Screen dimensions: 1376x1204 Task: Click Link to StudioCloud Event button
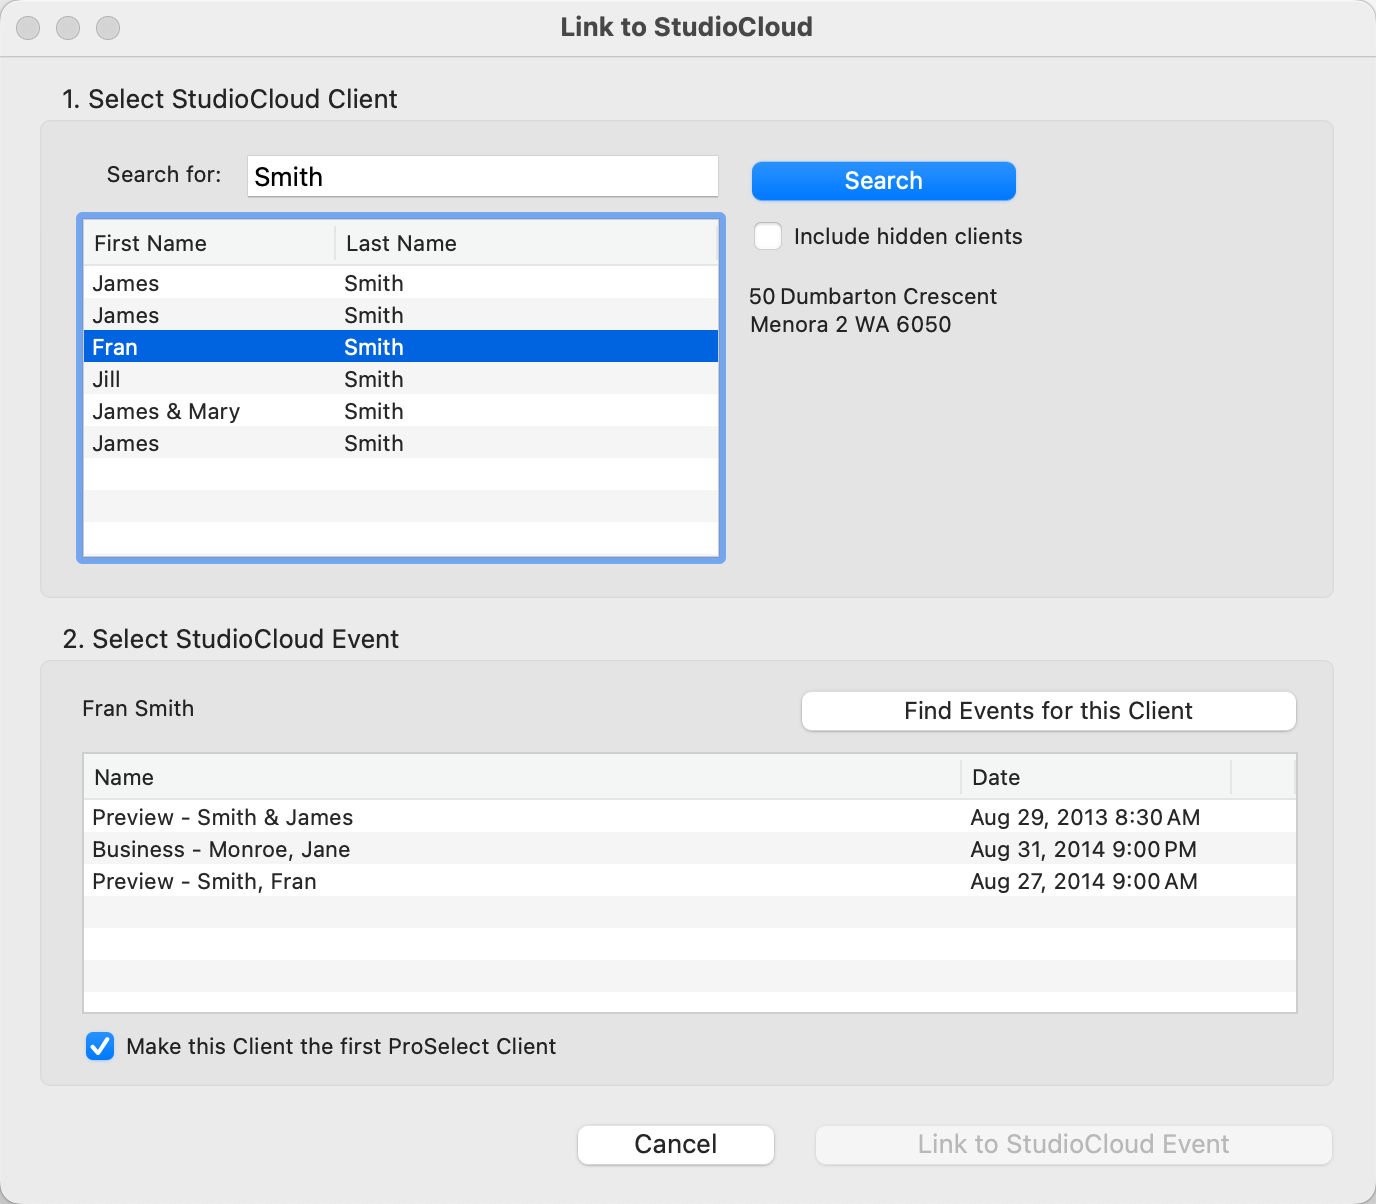click(x=1073, y=1144)
